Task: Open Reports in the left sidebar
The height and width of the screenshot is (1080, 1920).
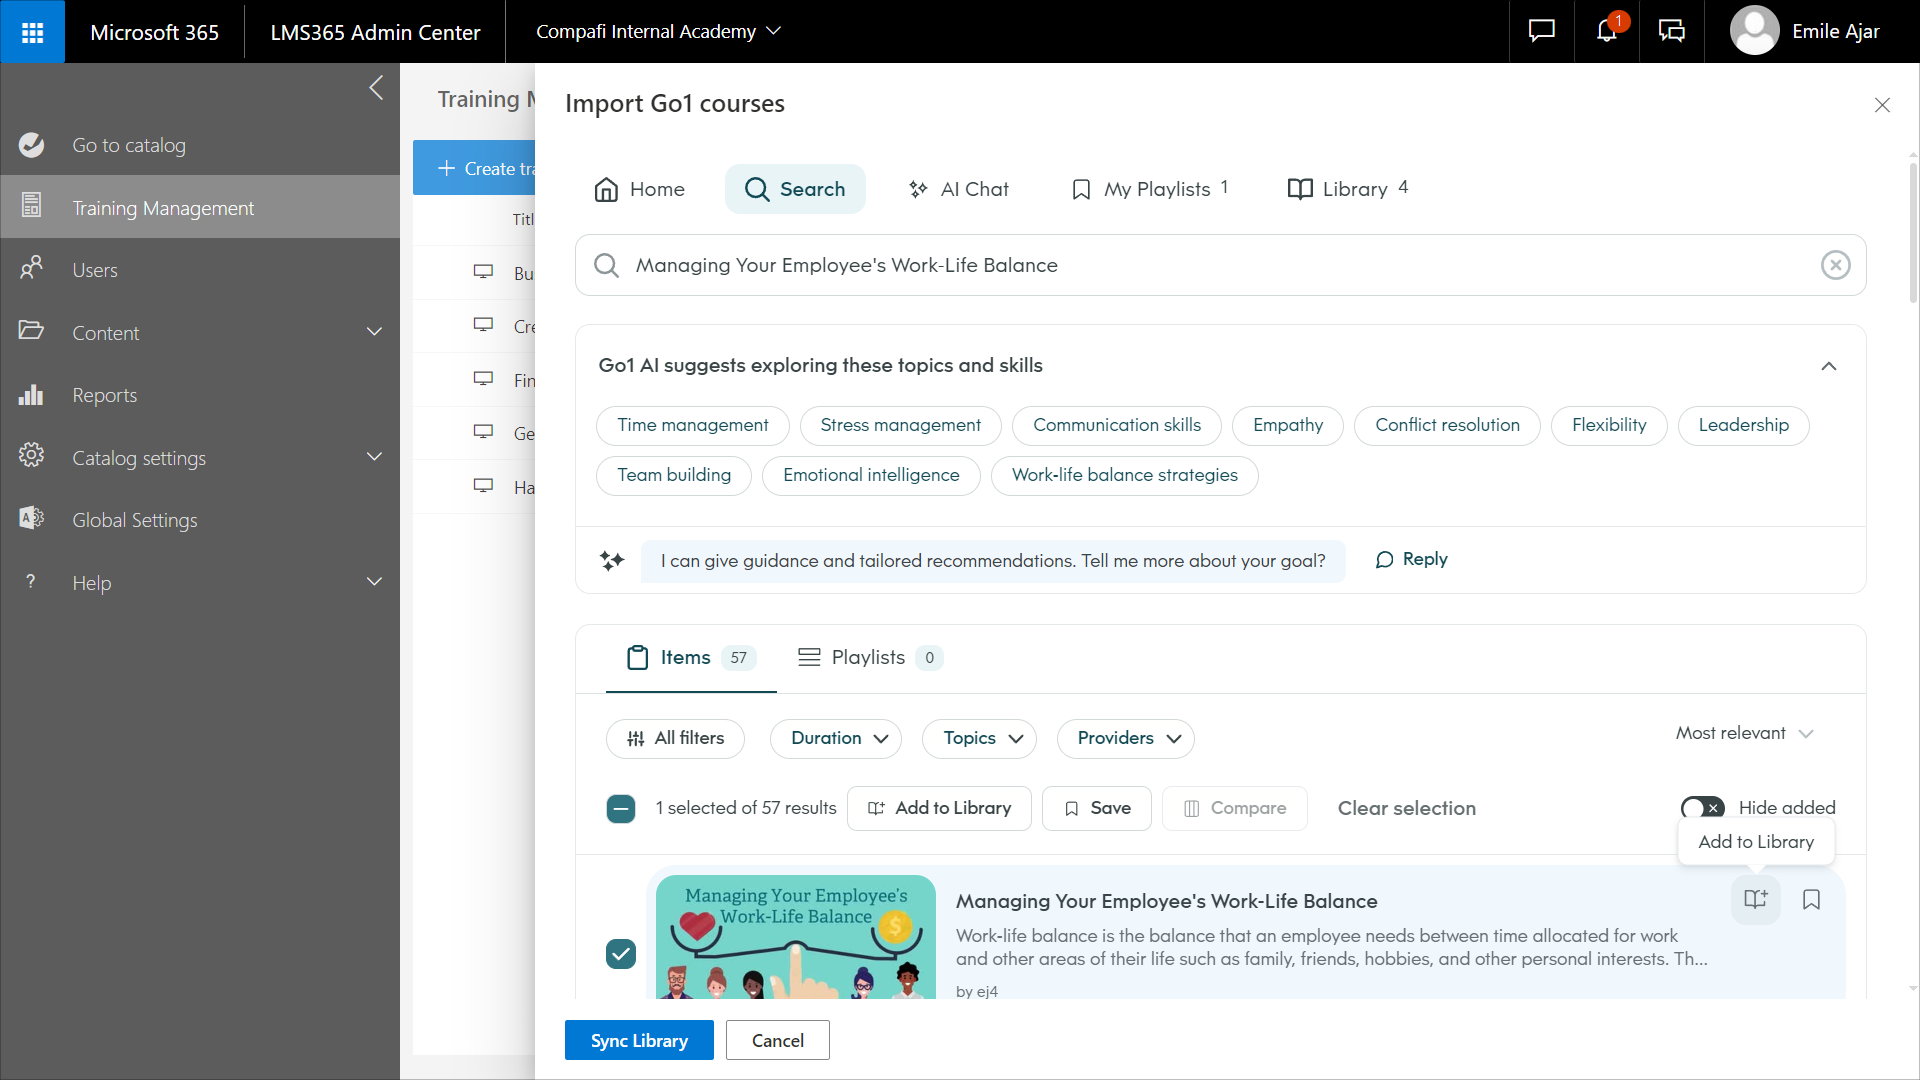Action: click(104, 394)
